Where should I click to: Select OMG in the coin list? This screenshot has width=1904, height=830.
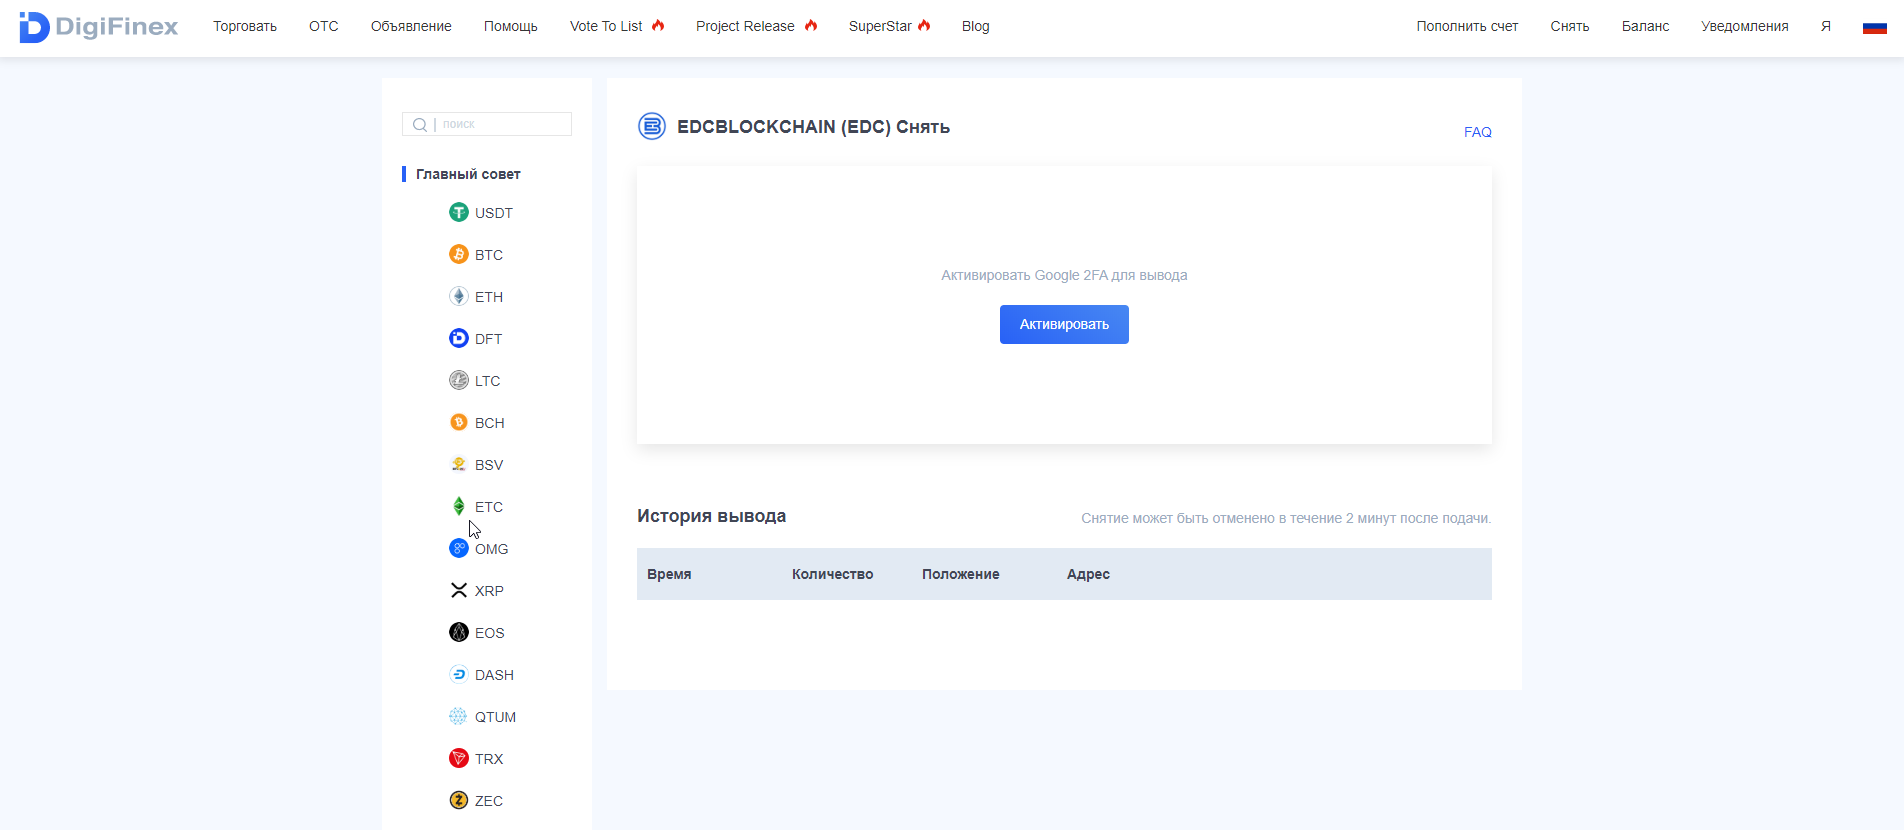(492, 549)
